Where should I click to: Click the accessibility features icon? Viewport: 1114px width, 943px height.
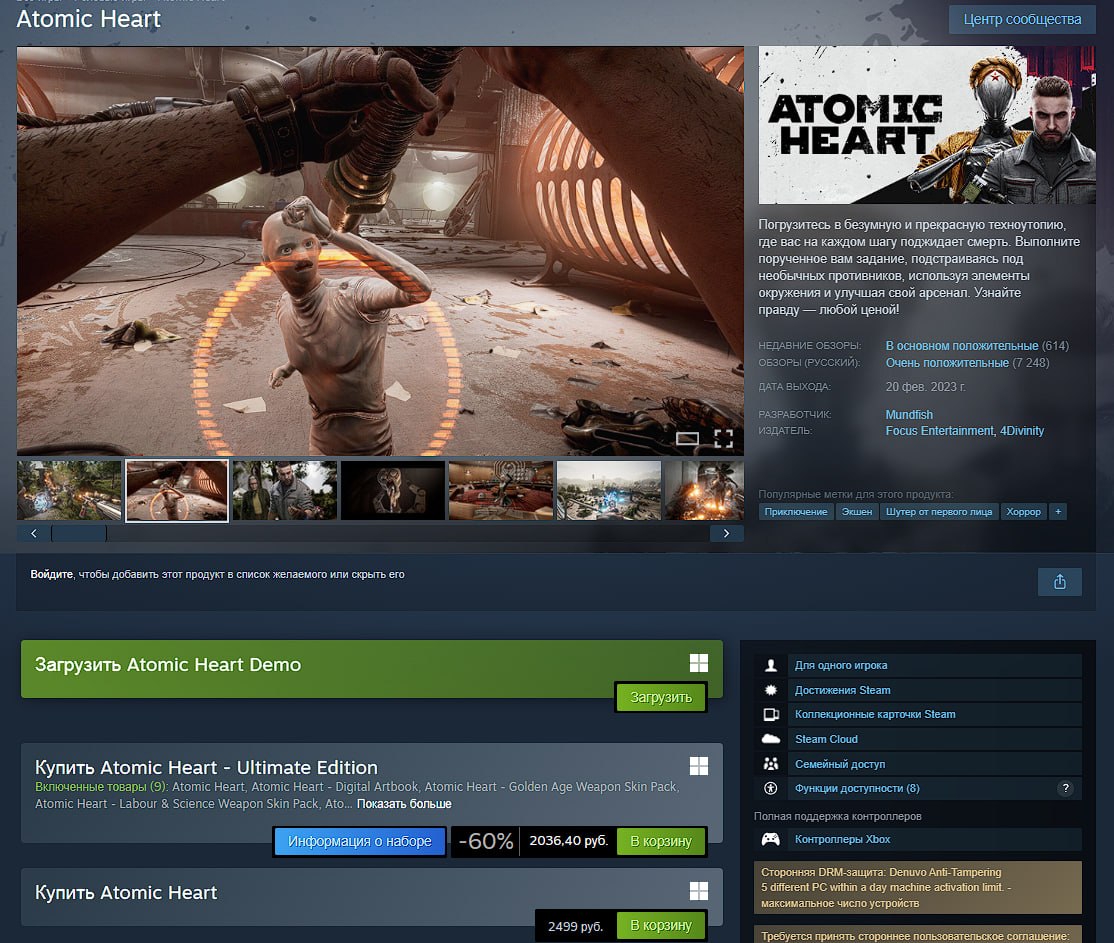[771, 788]
